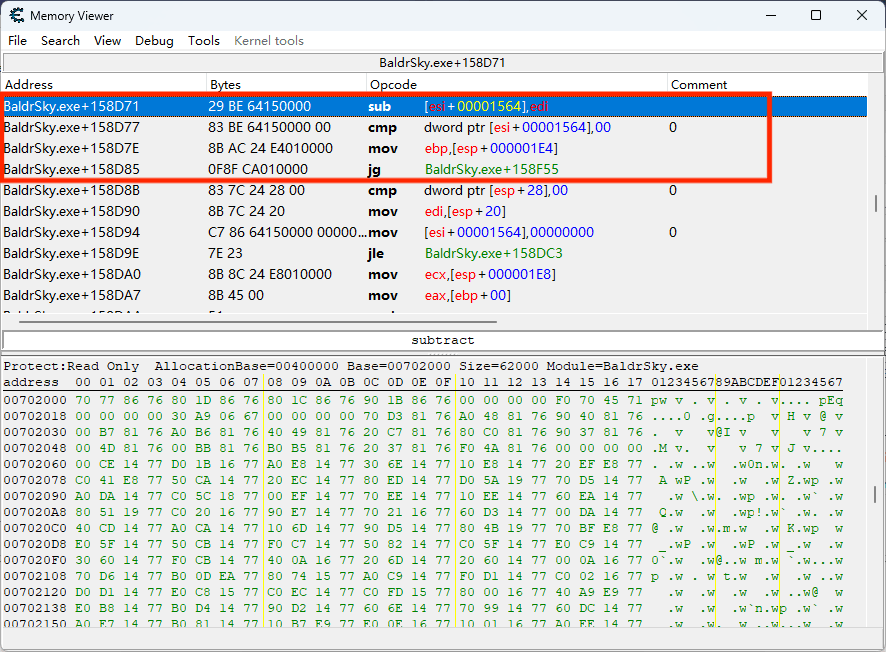Viewport: 886px width, 652px height.
Task: Select row BaldrSky.exe+158D94 mov instruction
Action: (x=434, y=232)
